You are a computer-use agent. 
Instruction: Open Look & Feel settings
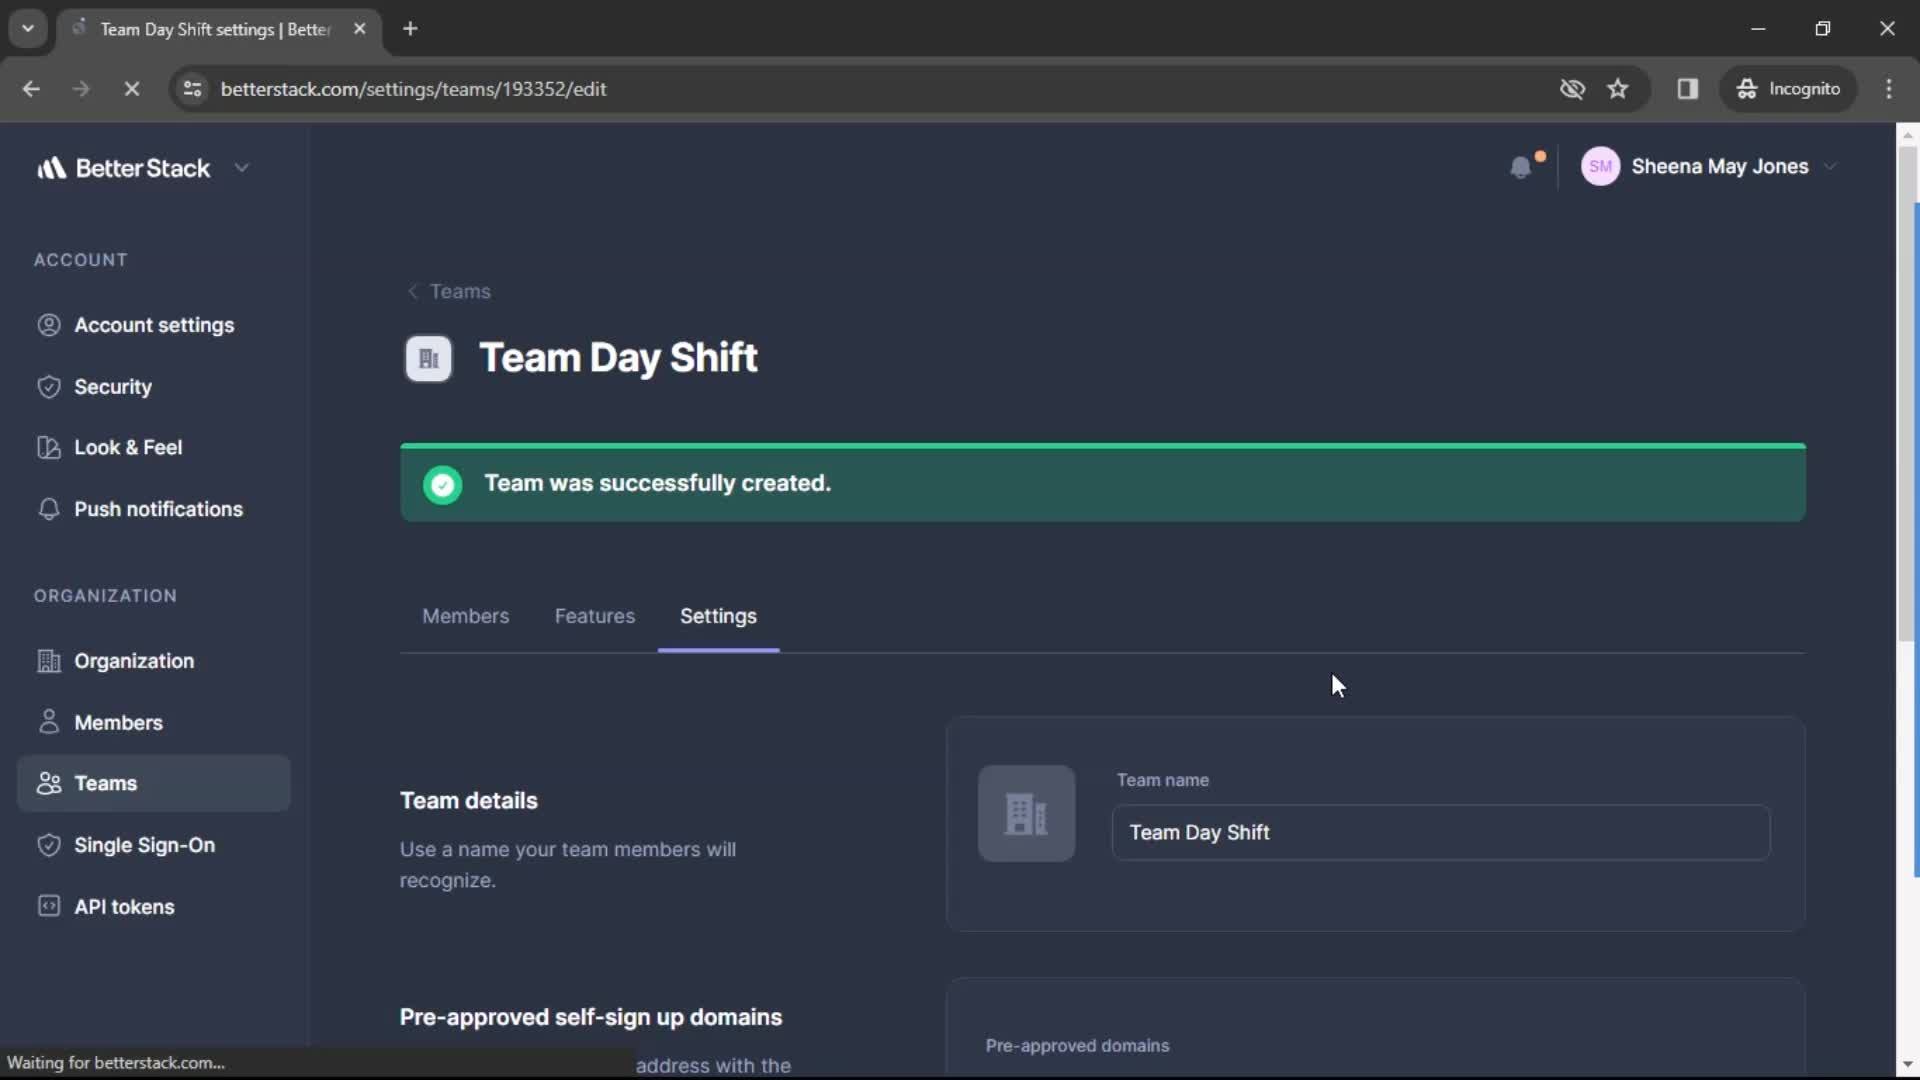pyautogui.click(x=128, y=446)
